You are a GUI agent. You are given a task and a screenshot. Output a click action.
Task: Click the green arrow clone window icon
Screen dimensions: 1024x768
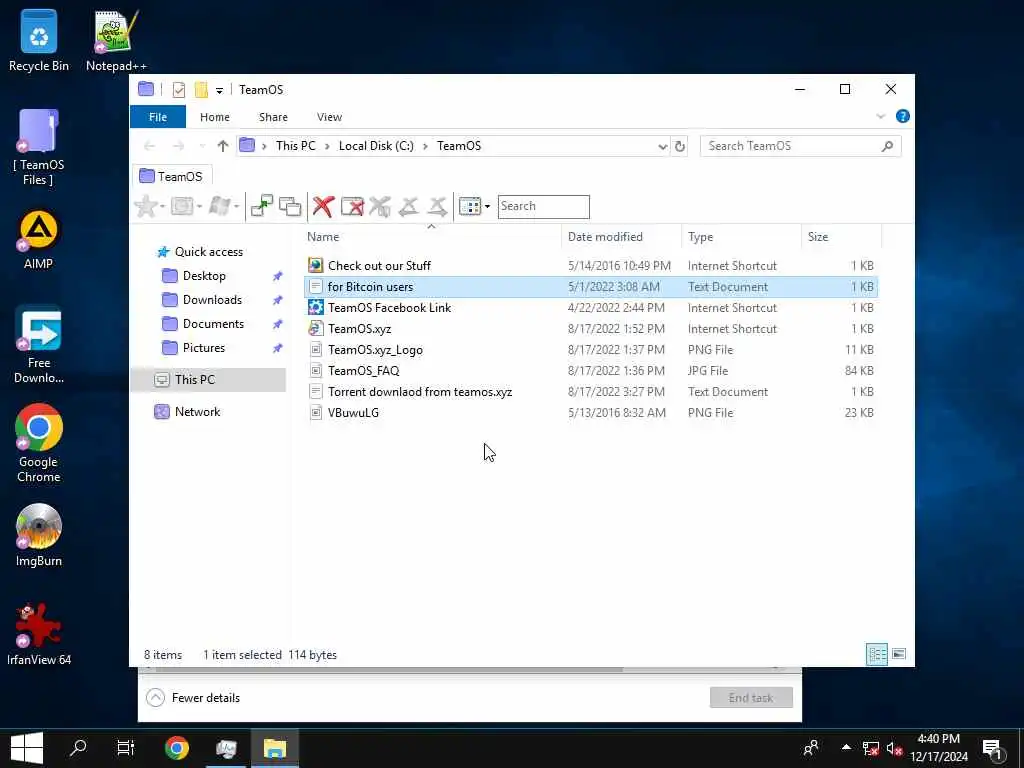pos(262,206)
